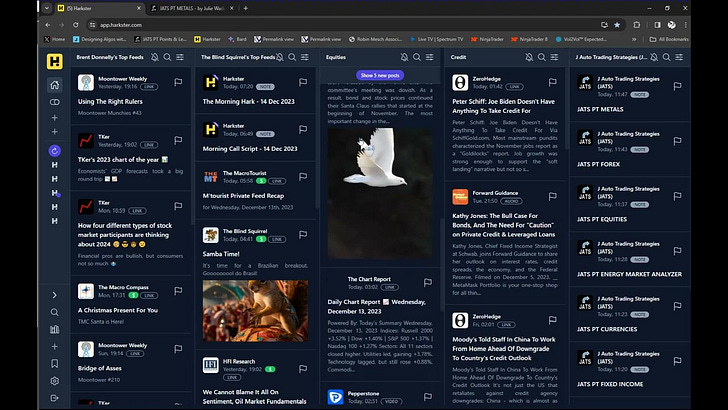Viewport: 728px width, 410px height.
Task: Flag the Peter Schiff ZeroHedge post
Action: point(552,82)
